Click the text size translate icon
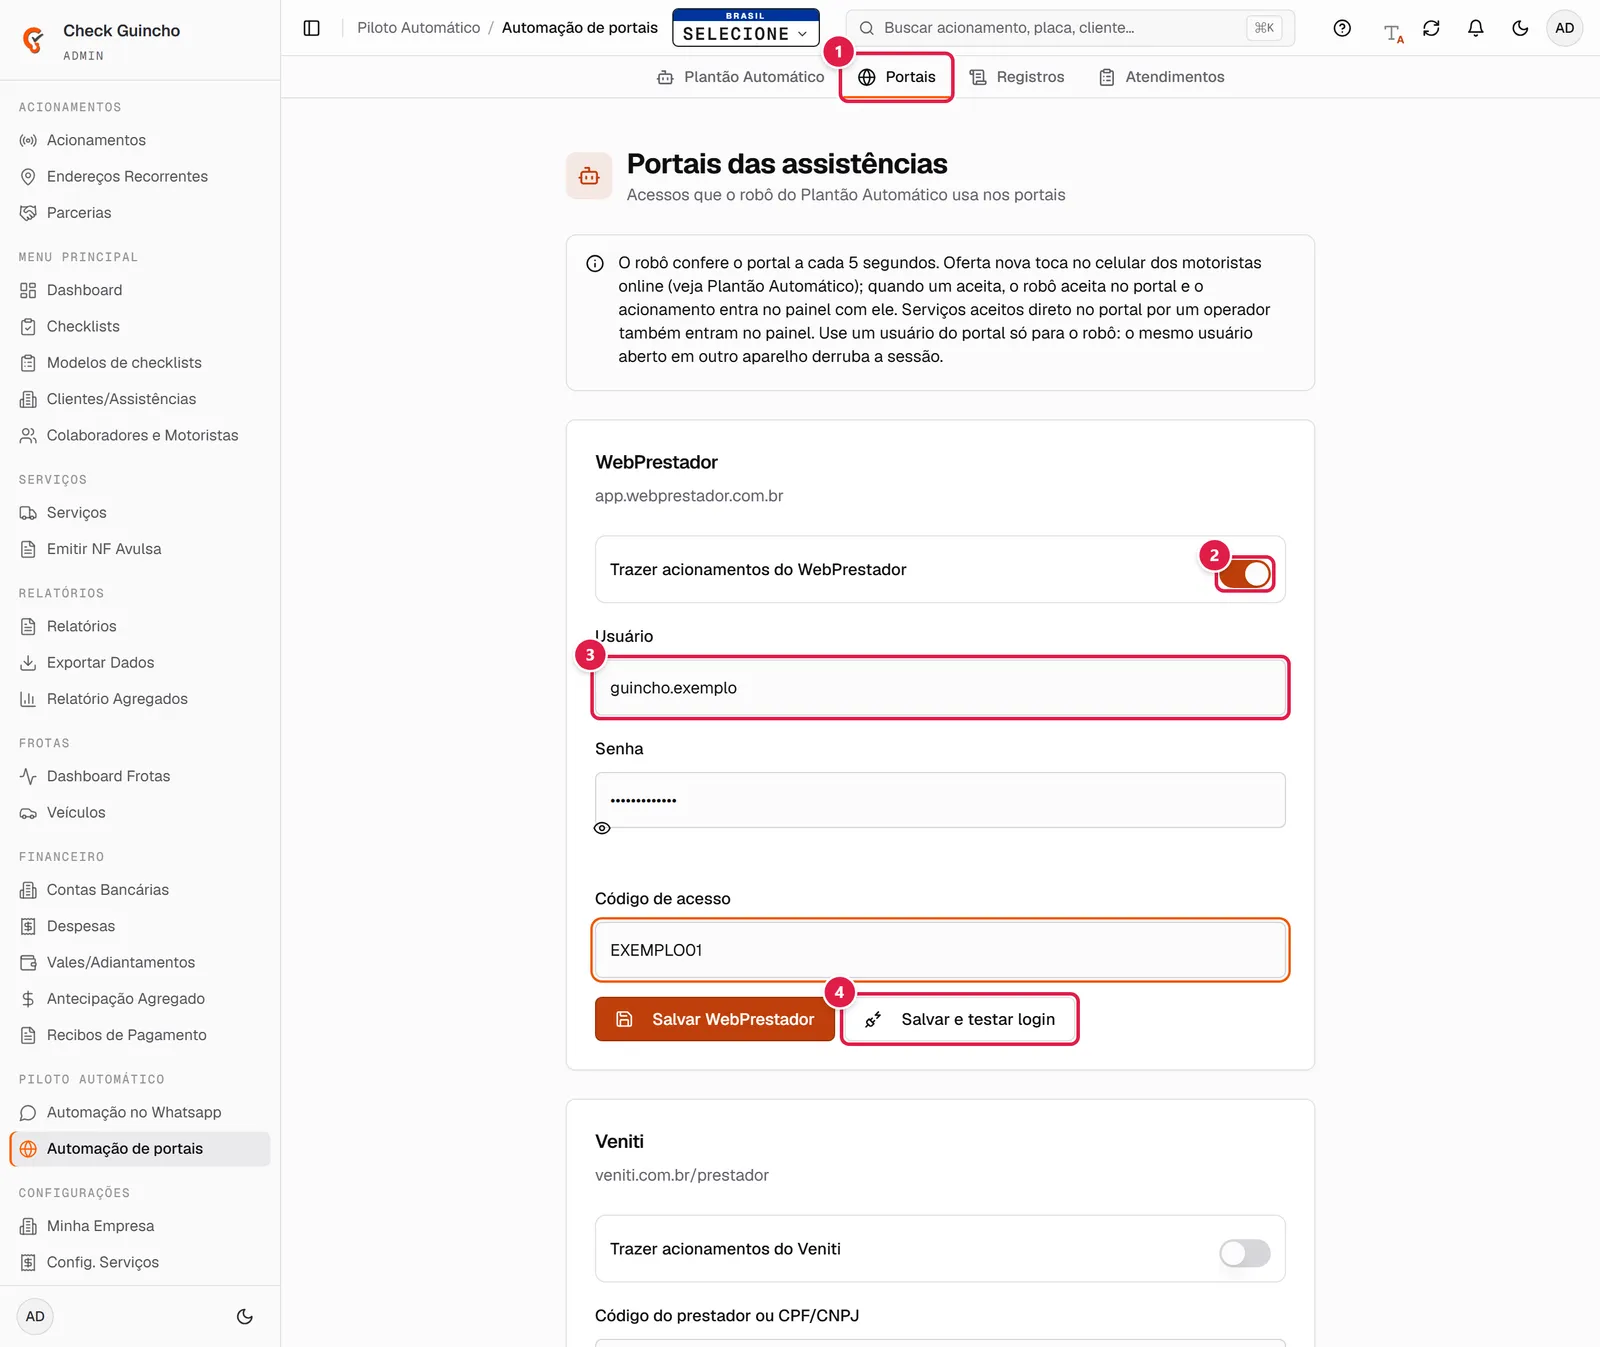This screenshot has width=1600, height=1347. point(1393,33)
